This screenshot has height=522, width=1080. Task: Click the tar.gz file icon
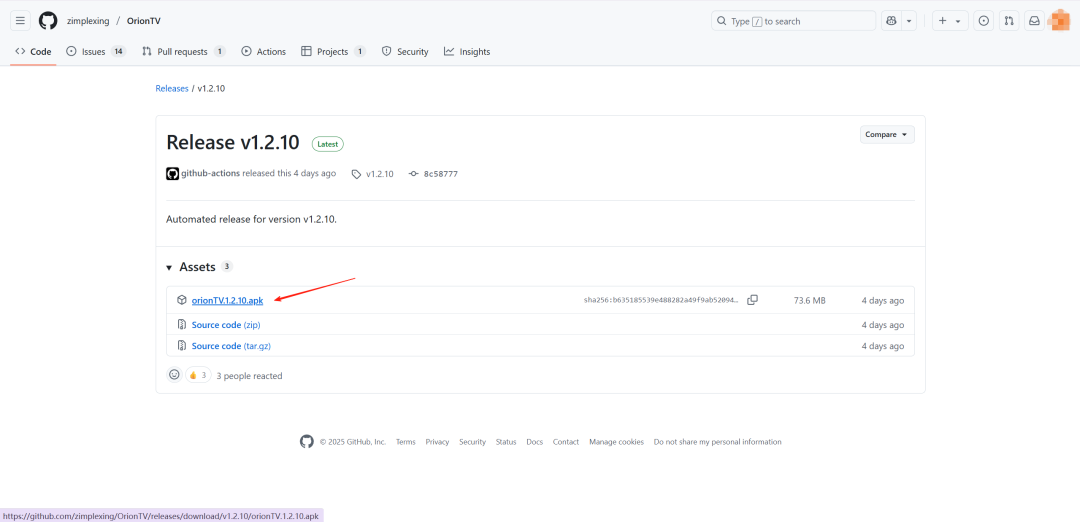182,346
